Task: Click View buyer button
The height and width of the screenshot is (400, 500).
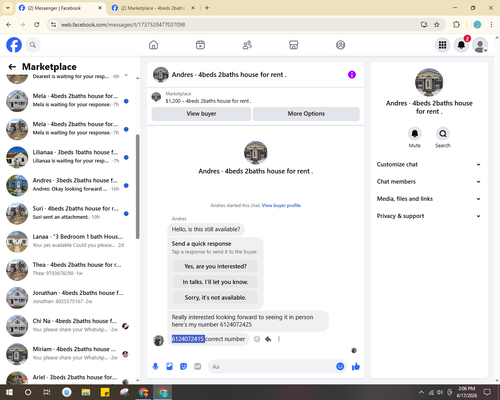Action: coord(201,114)
